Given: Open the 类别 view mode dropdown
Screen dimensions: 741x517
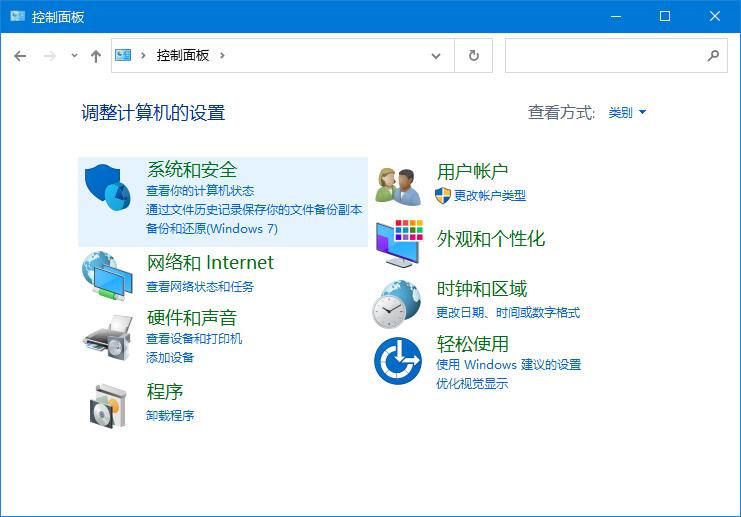Looking at the screenshot, I should click(627, 112).
